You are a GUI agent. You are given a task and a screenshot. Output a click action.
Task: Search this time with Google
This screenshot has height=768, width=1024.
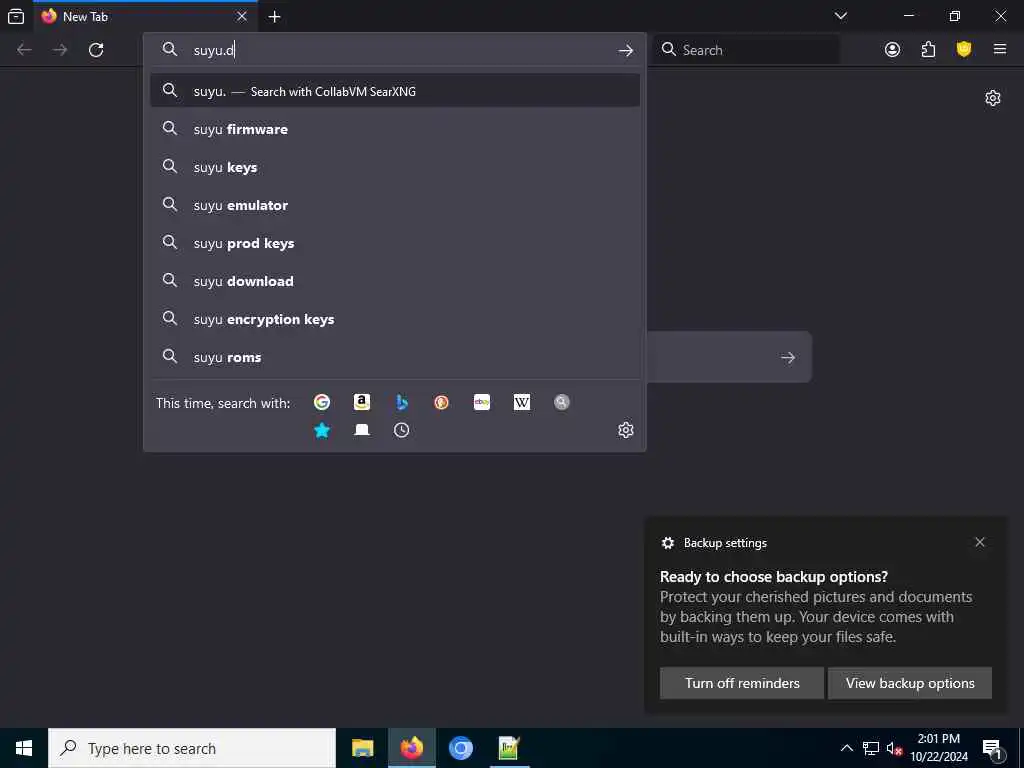pyautogui.click(x=321, y=402)
